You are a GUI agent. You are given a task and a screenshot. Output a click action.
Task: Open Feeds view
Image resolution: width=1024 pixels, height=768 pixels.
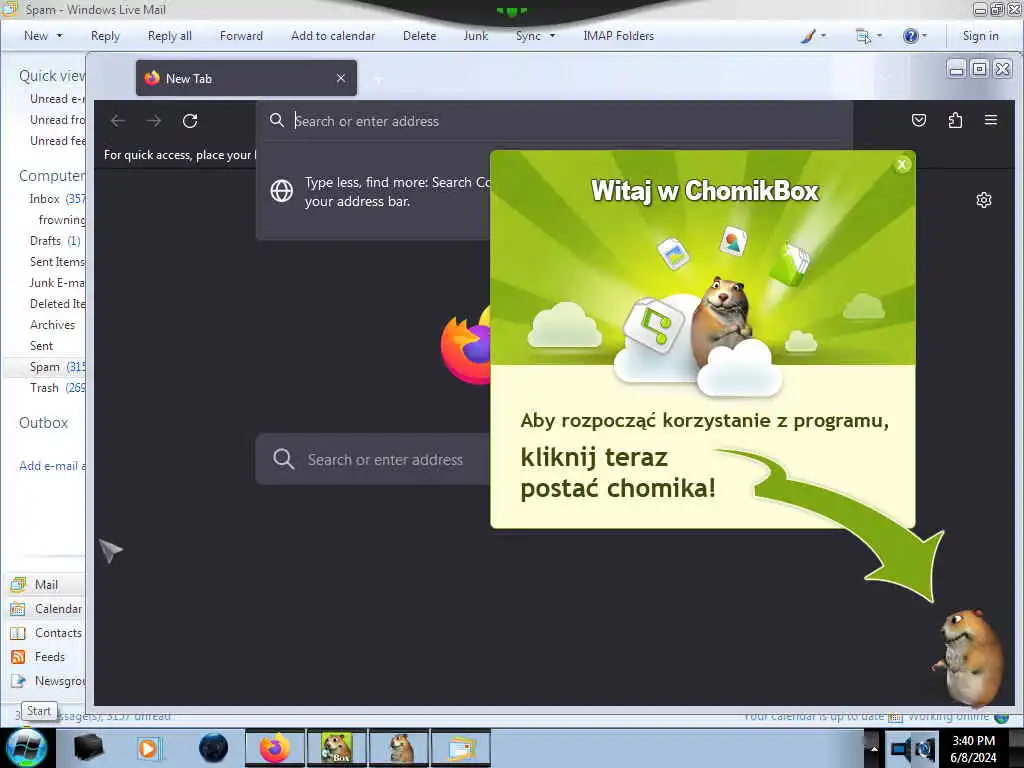coord(50,656)
